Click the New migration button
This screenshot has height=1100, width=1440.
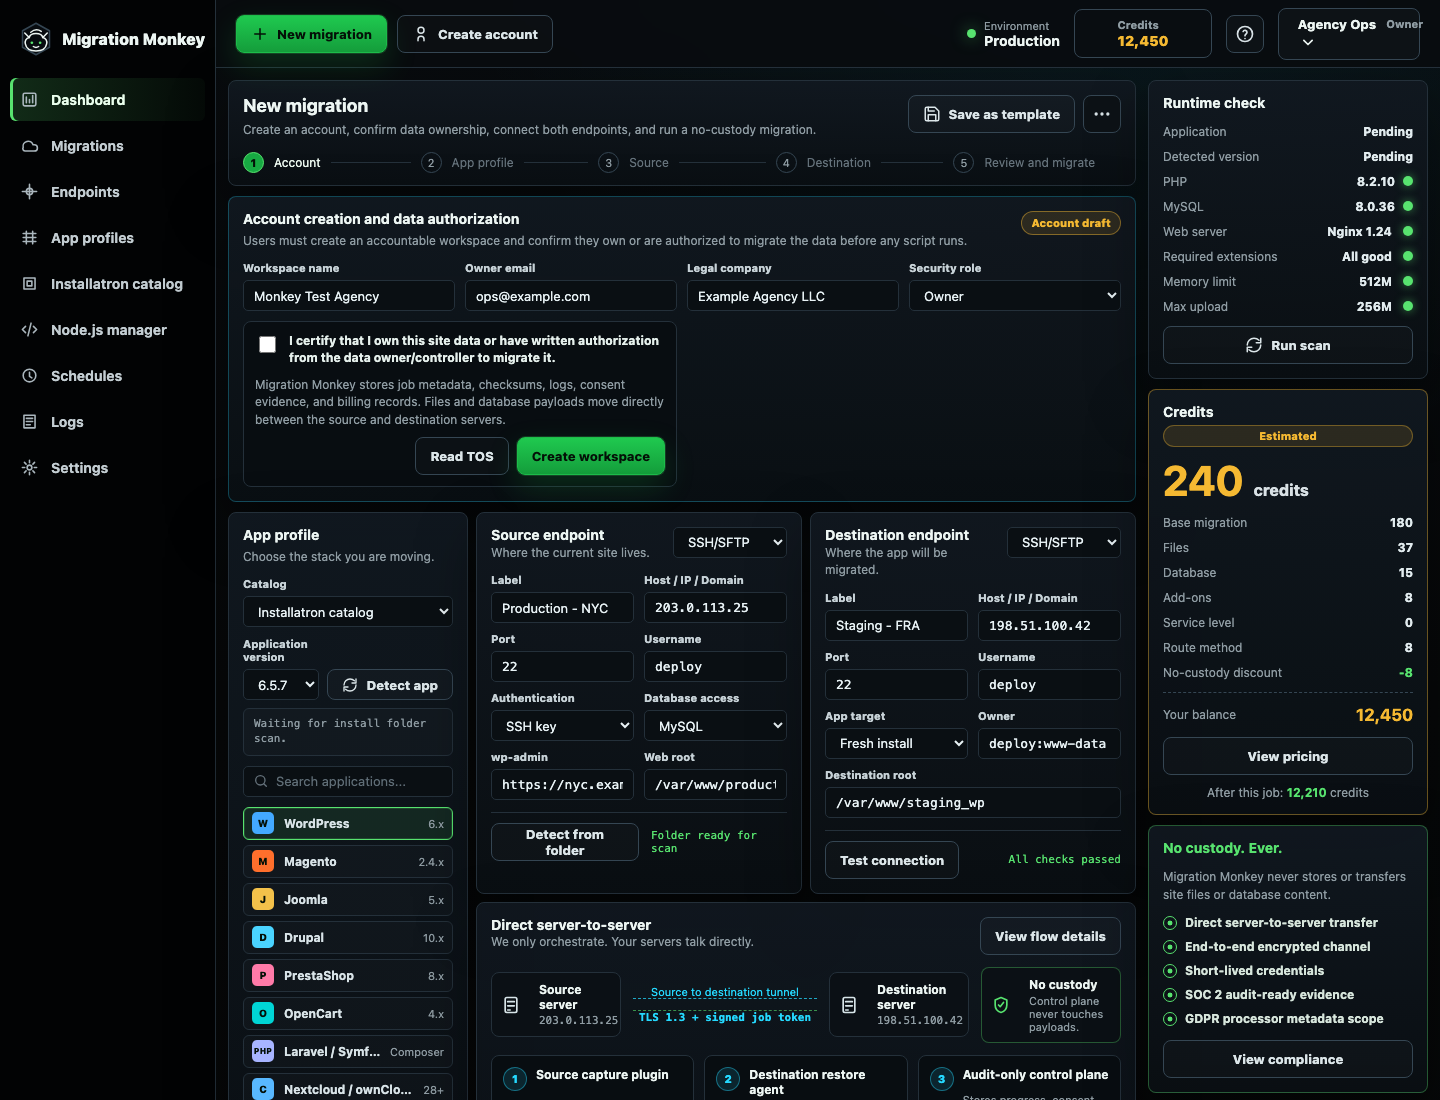click(311, 34)
